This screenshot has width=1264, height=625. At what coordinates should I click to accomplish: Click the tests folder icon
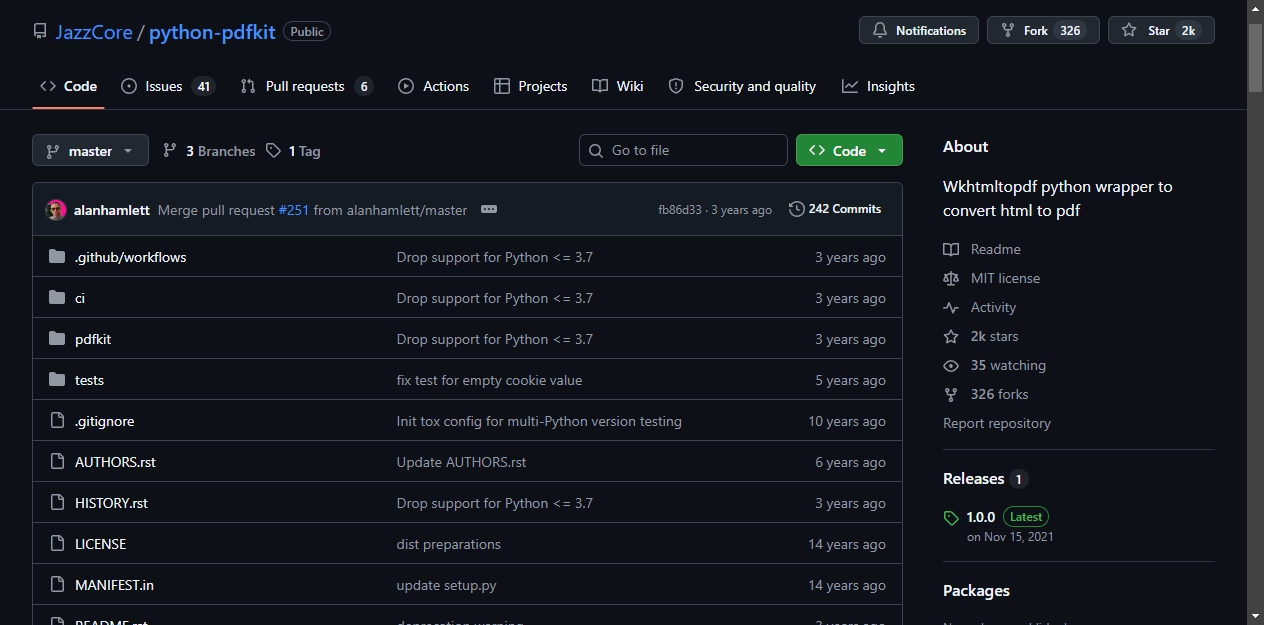pos(57,380)
